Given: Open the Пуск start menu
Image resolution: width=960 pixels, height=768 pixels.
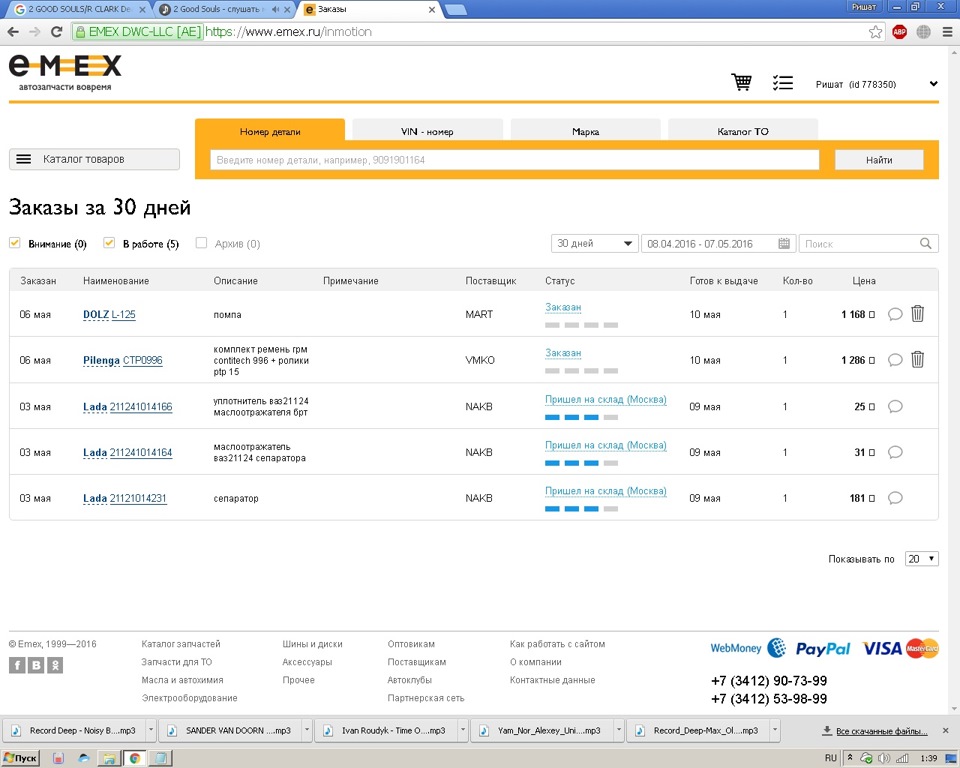Looking at the screenshot, I should [20, 758].
